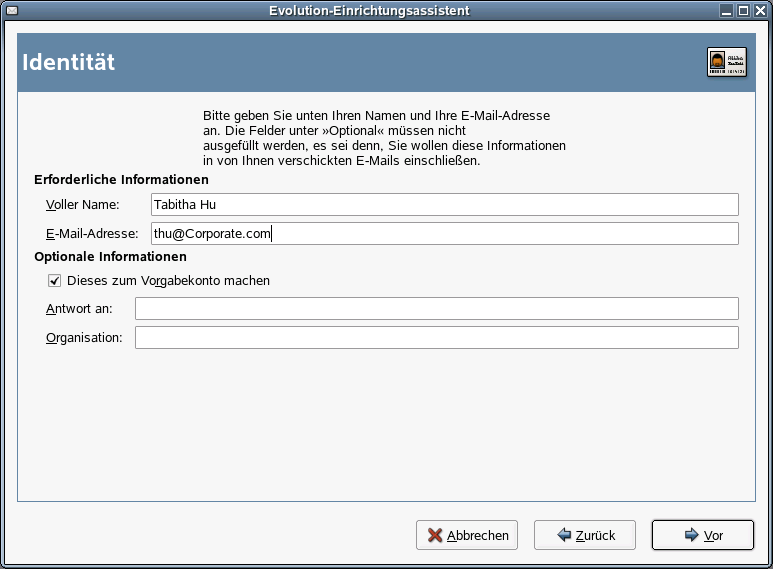The width and height of the screenshot is (773, 569).
Task: Maximize the Evolution setup window
Action: (x=743, y=10)
